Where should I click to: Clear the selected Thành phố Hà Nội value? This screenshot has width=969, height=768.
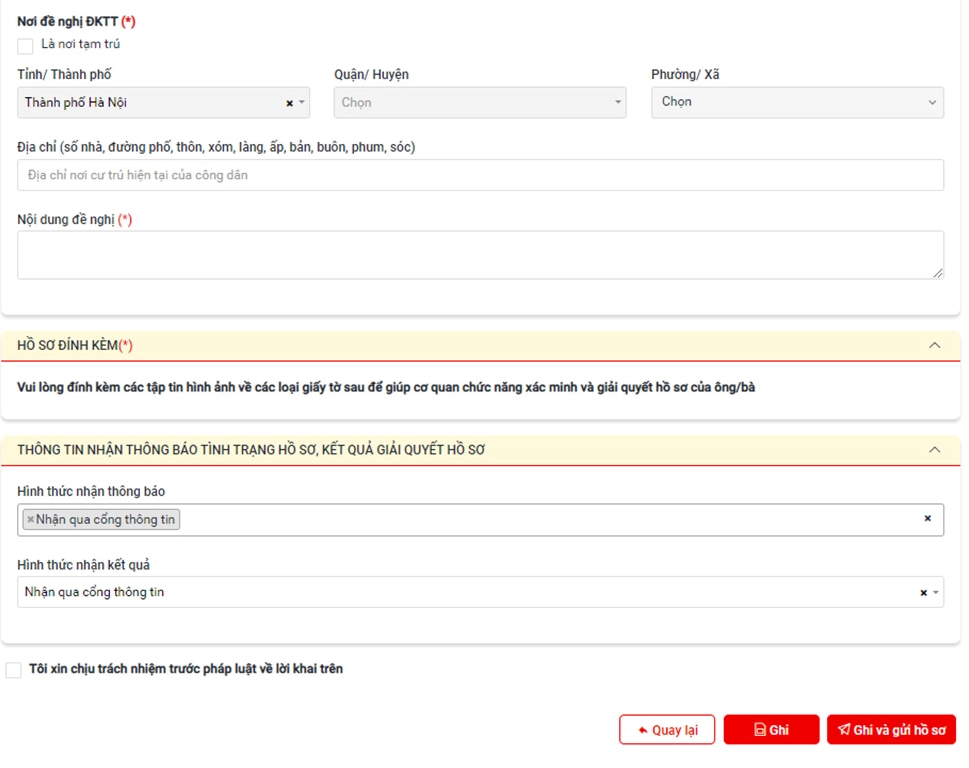[289, 103]
